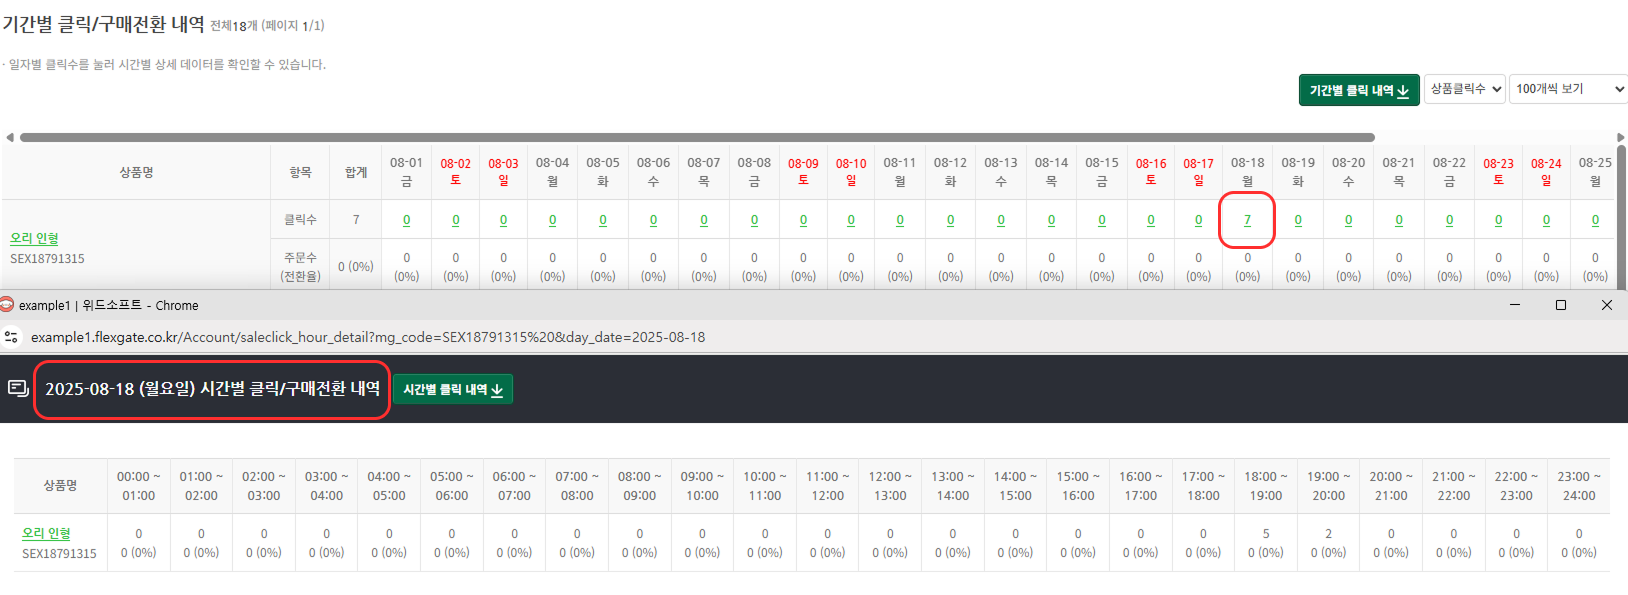
Task: Click the 08-05 click count link
Action: coord(603,220)
